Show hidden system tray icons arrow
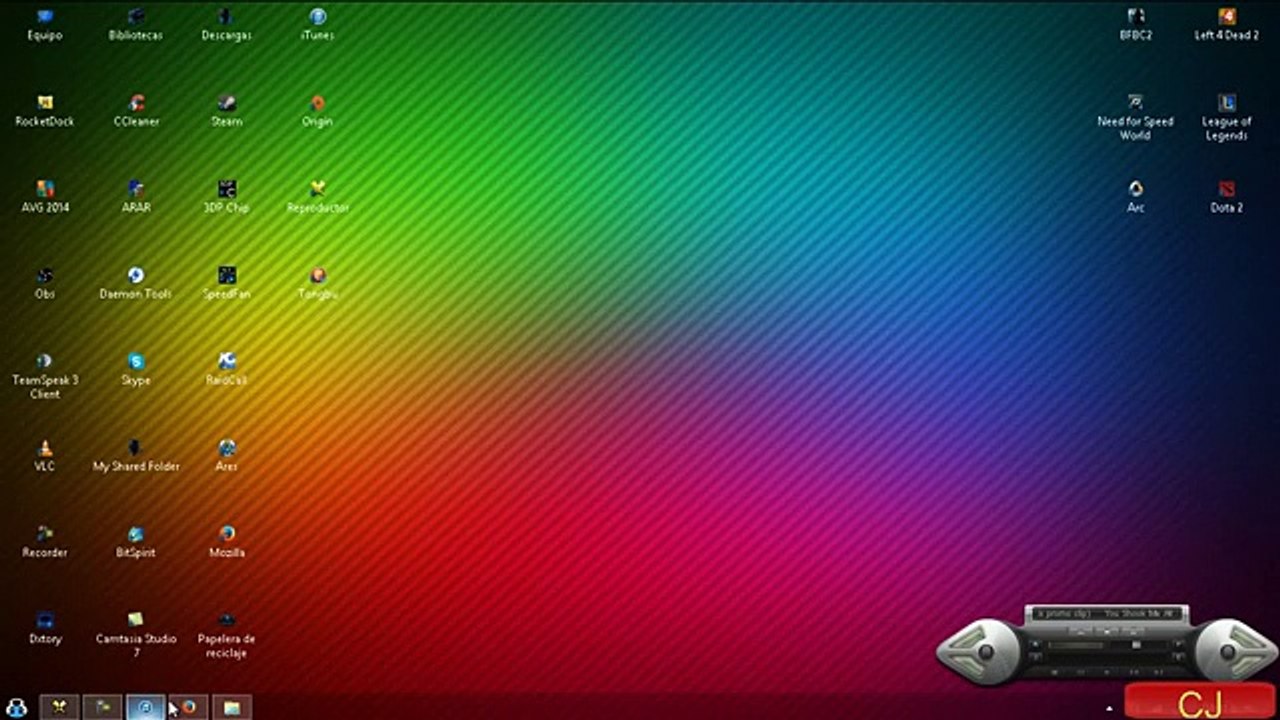This screenshot has width=1280, height=720. pos(1109,708)
